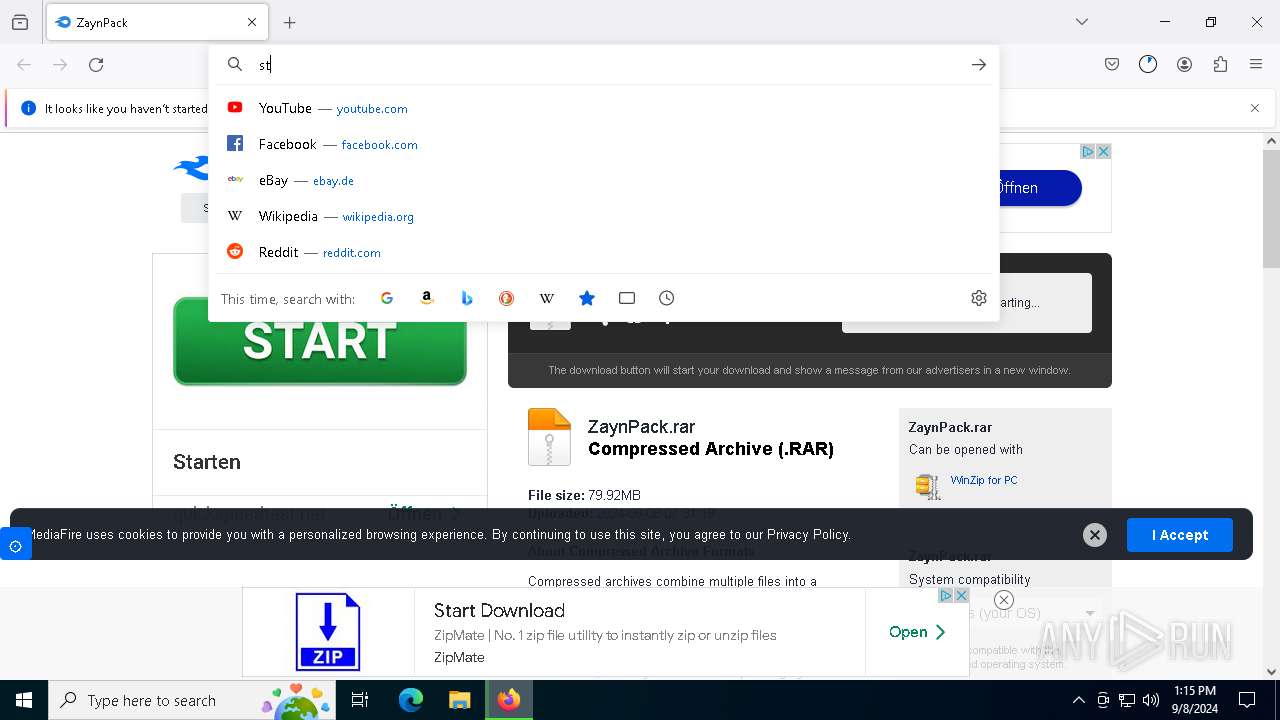Screen dimensions: 1280x720
Task: Launch Microsoft Edge from the taskbar
Action: coord(411,700)
